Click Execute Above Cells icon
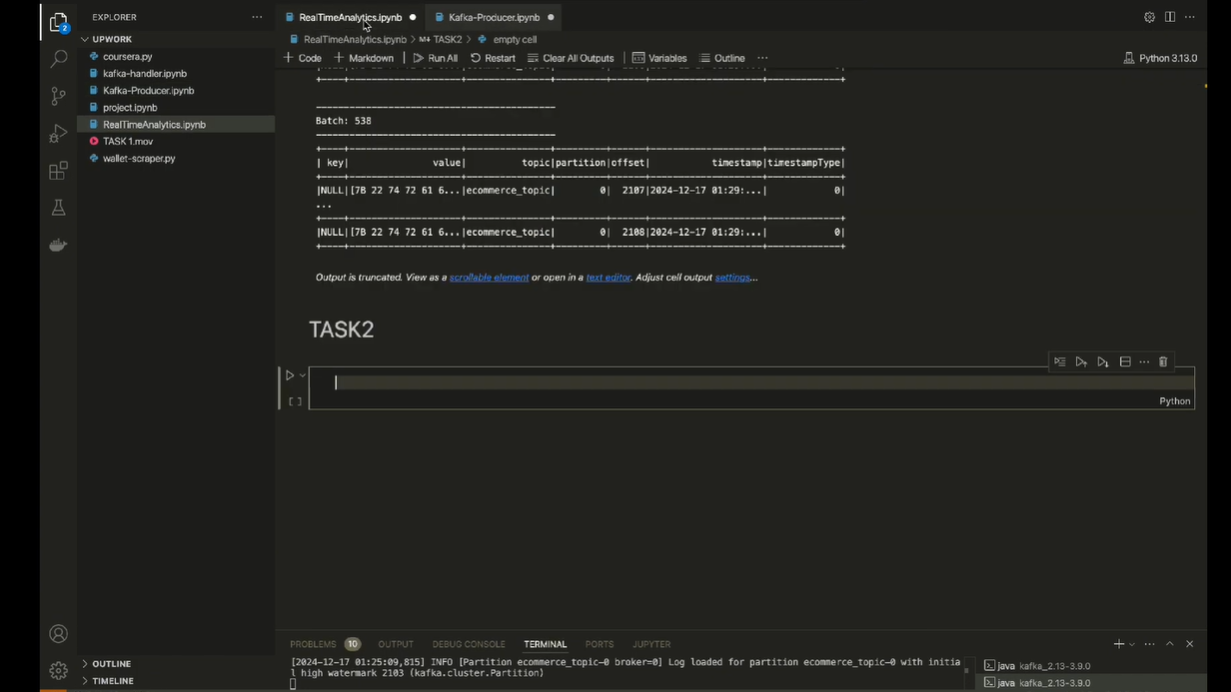This screenshot has height=692, width=1231. click(1081, 362)
